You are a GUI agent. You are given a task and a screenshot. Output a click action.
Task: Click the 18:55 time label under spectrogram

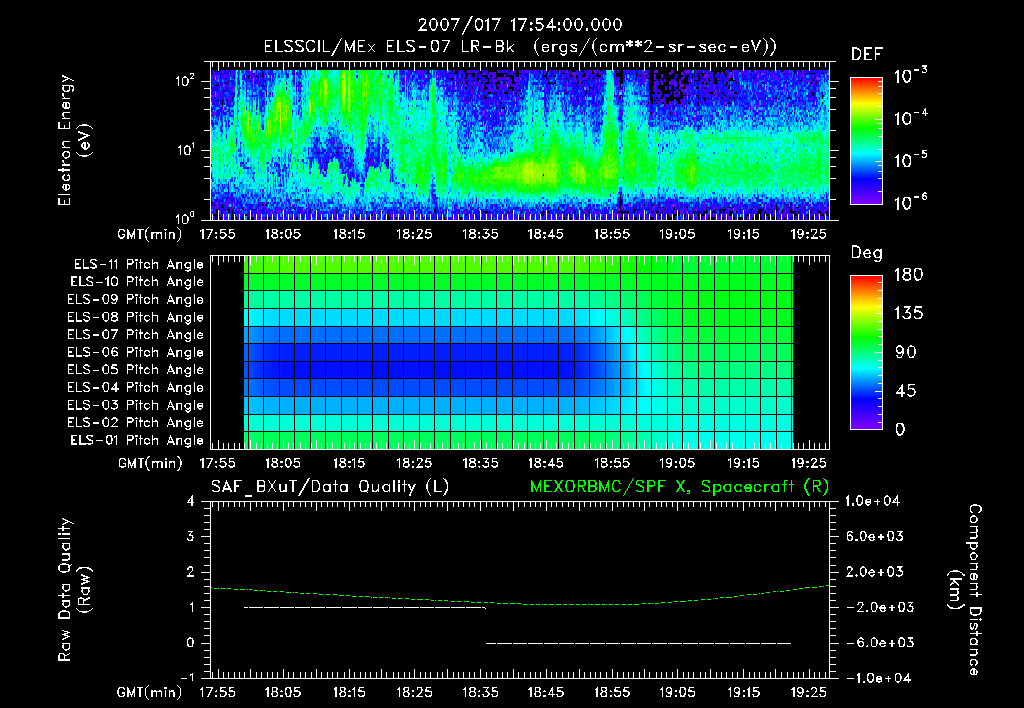coord(612,234)
